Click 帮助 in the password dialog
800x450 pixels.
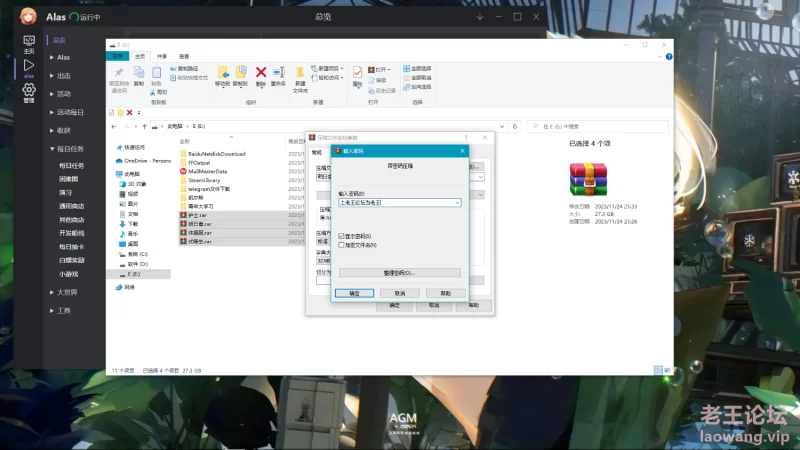click(x=446, y=293)
